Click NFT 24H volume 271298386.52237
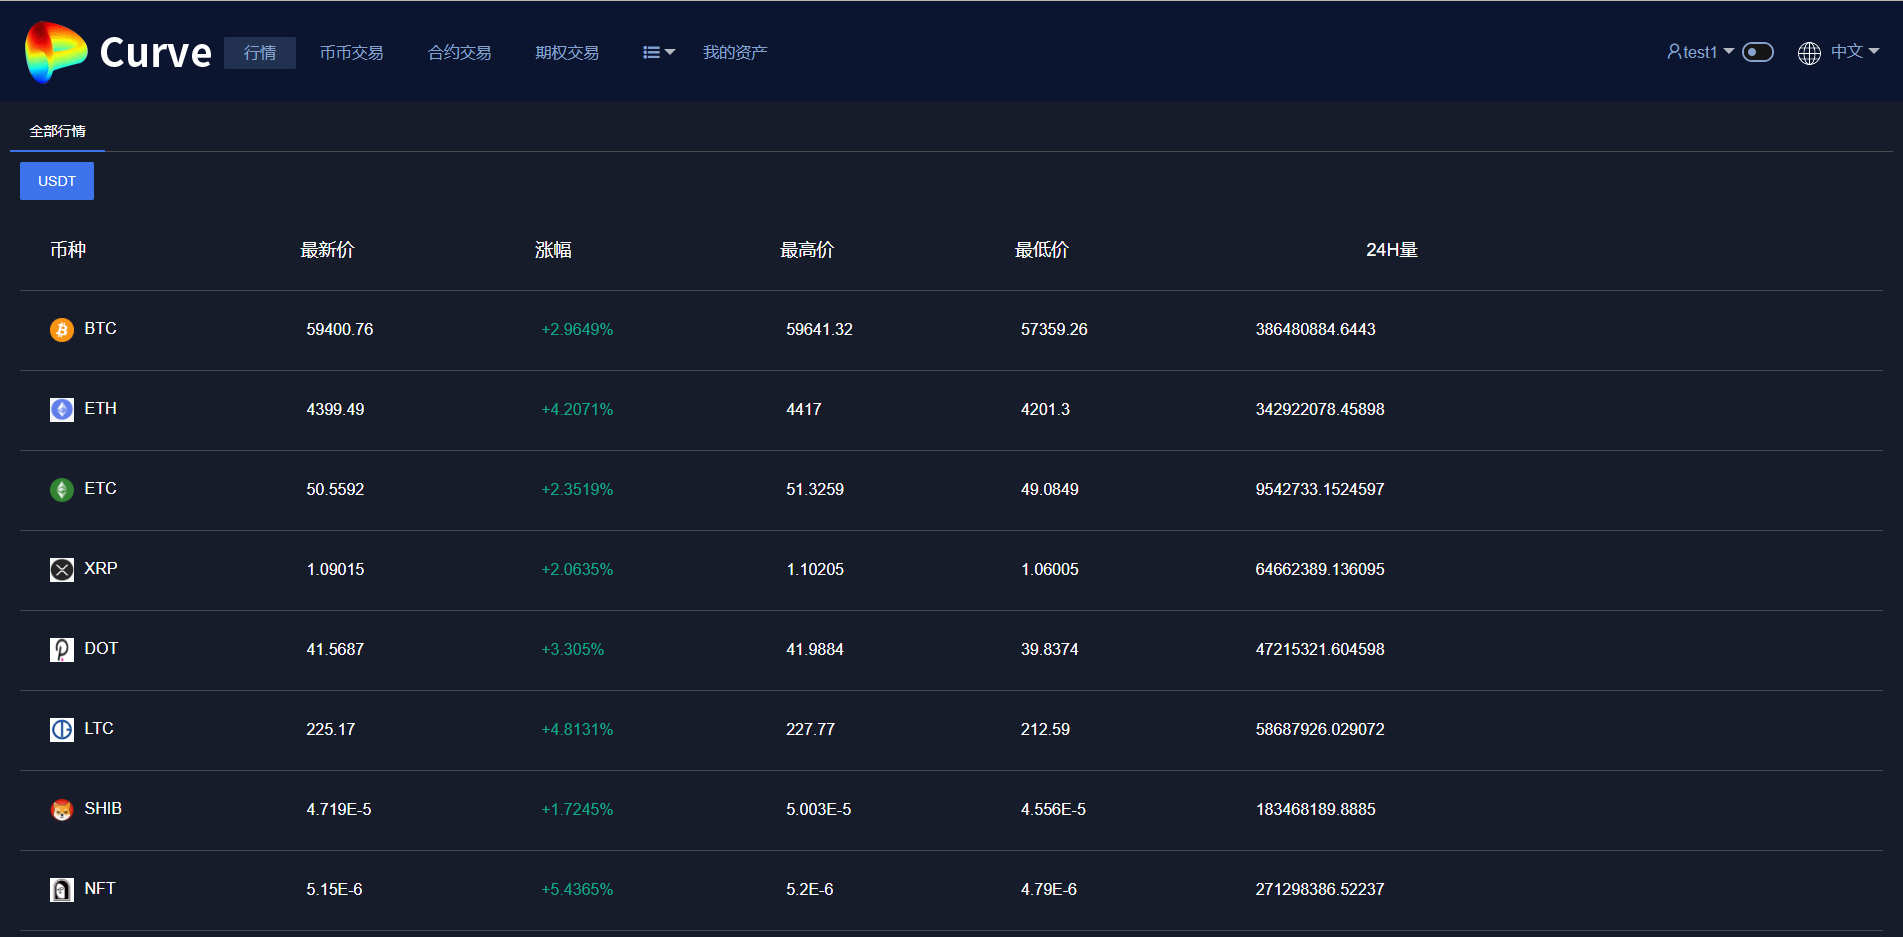The image size is (1903, 937). 1320,890
